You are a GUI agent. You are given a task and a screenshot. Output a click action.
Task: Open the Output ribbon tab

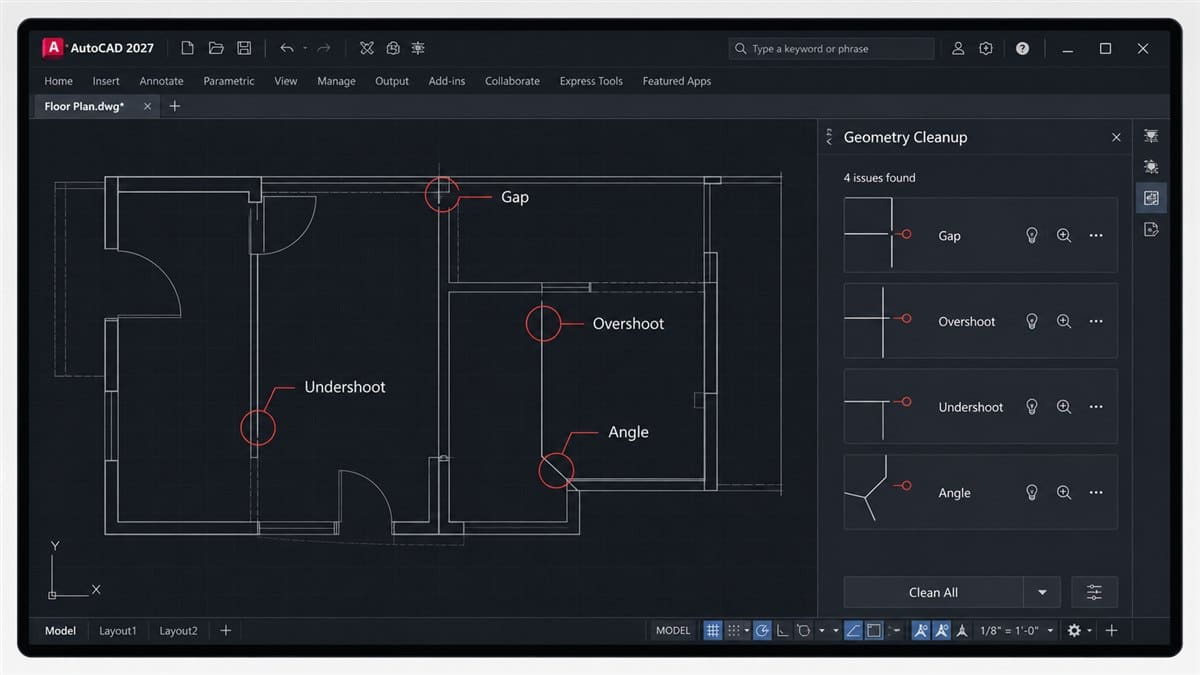pos(392,81)
